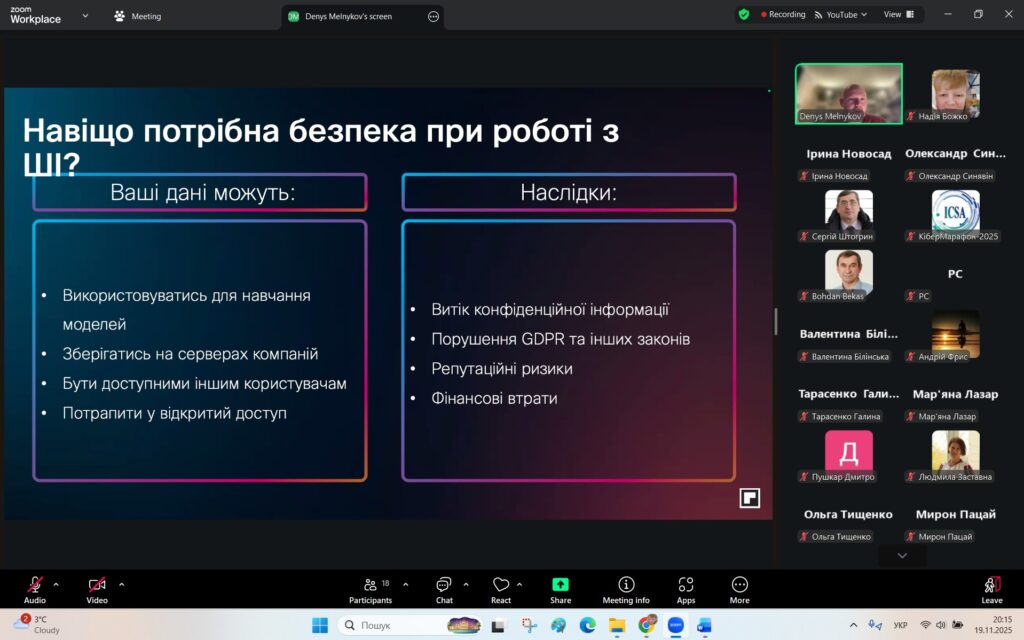Open the More options menu
Screen dimensions: 1024x640
(739, 588)
